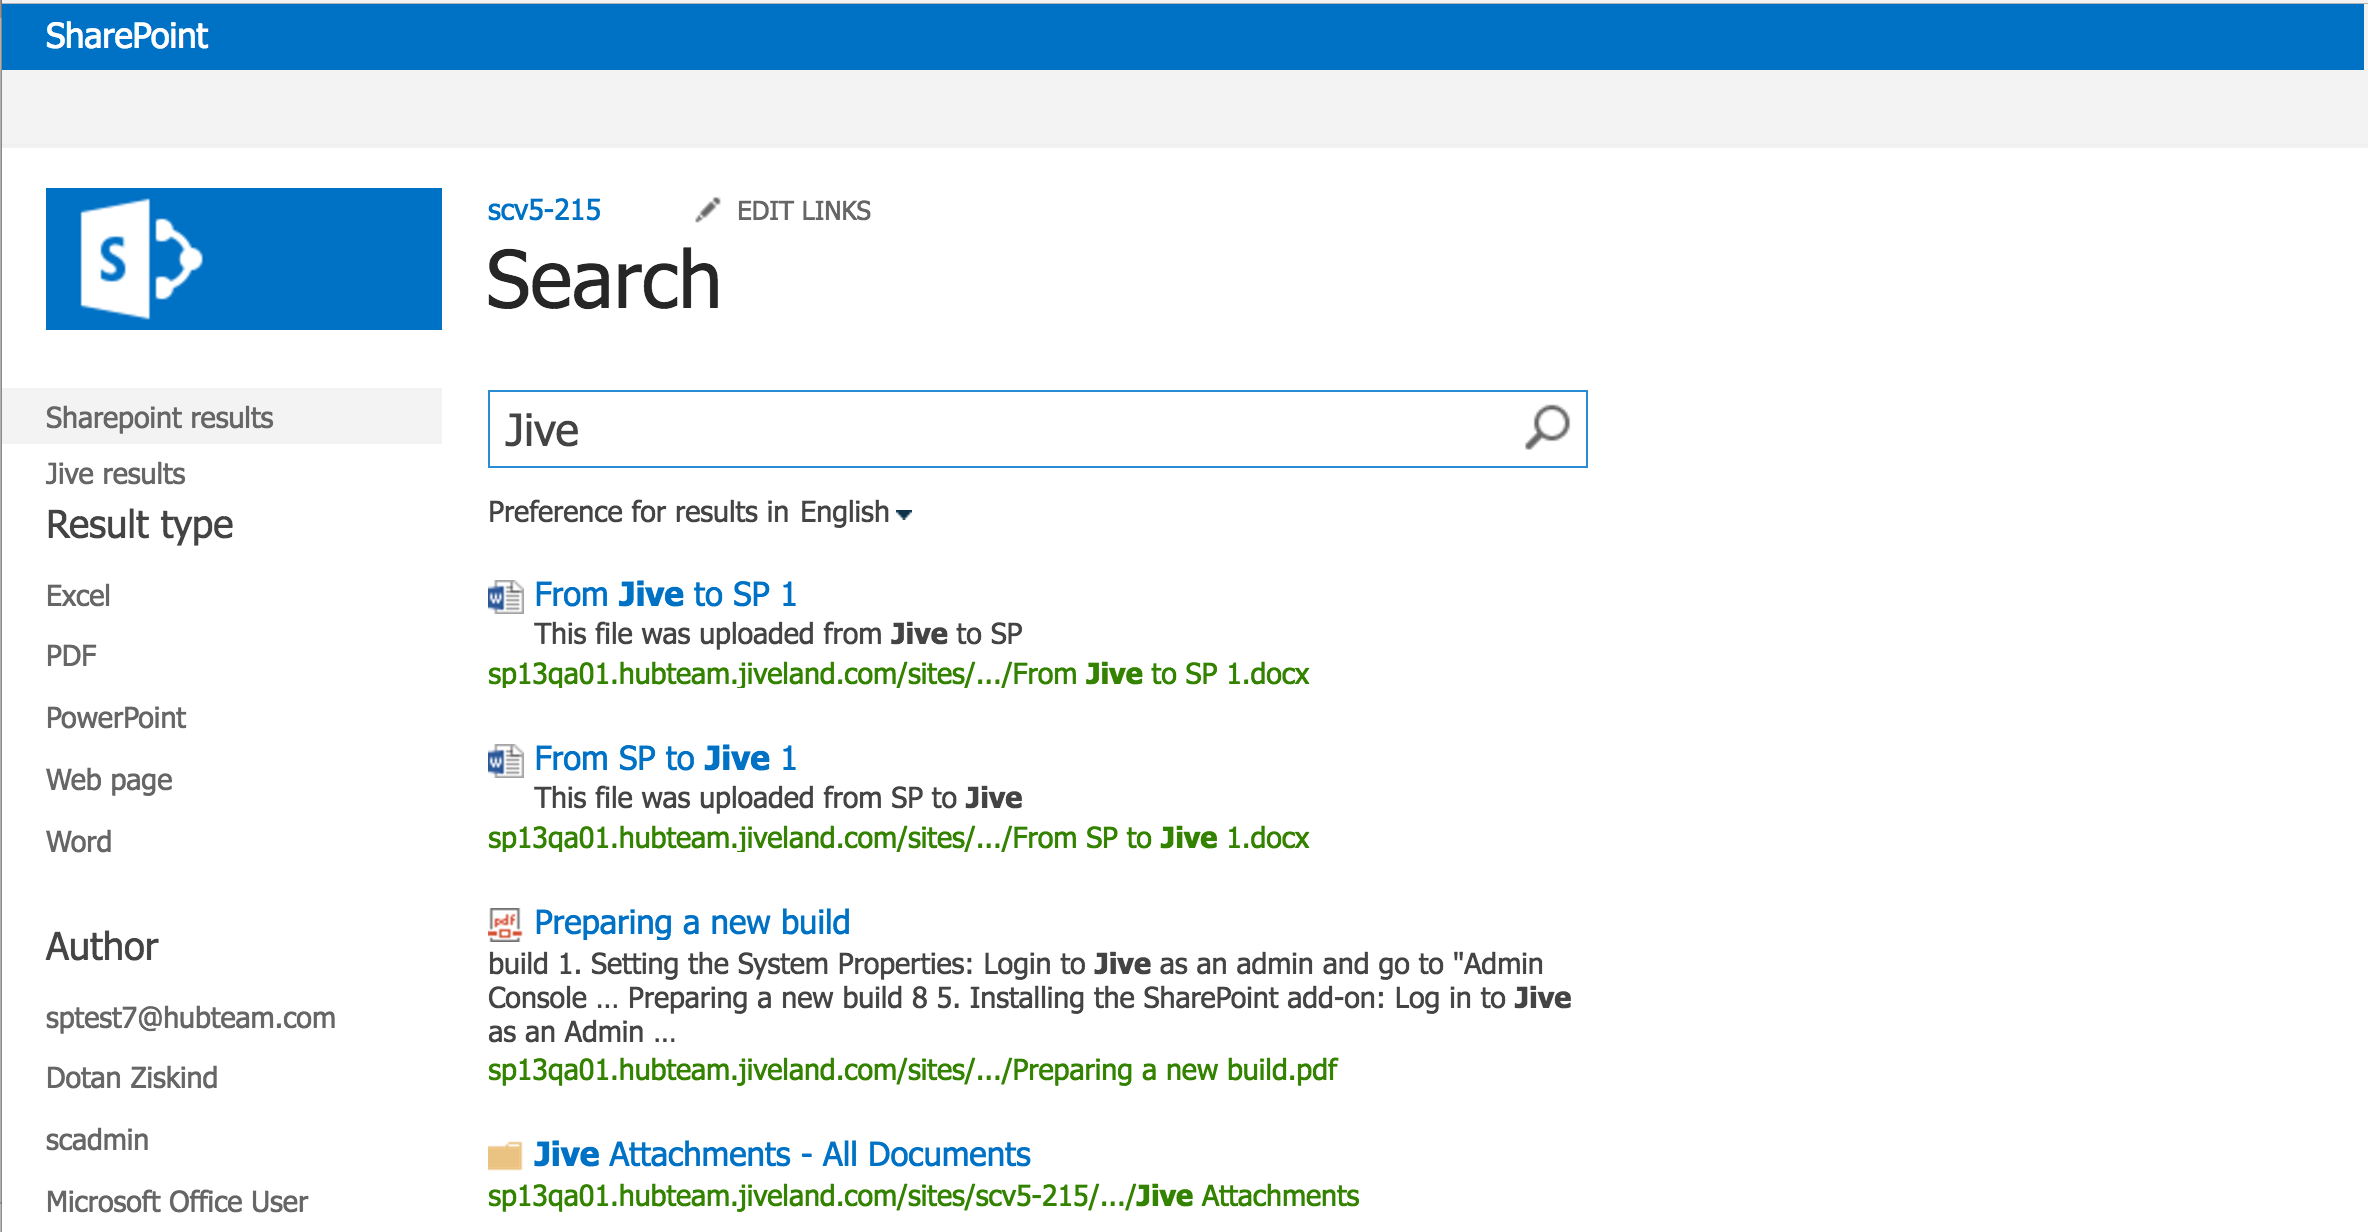Filter results by PowerPoint type
Image resolution: width=2368 pixels, height=1232 pixels.
tap(116, 718)
